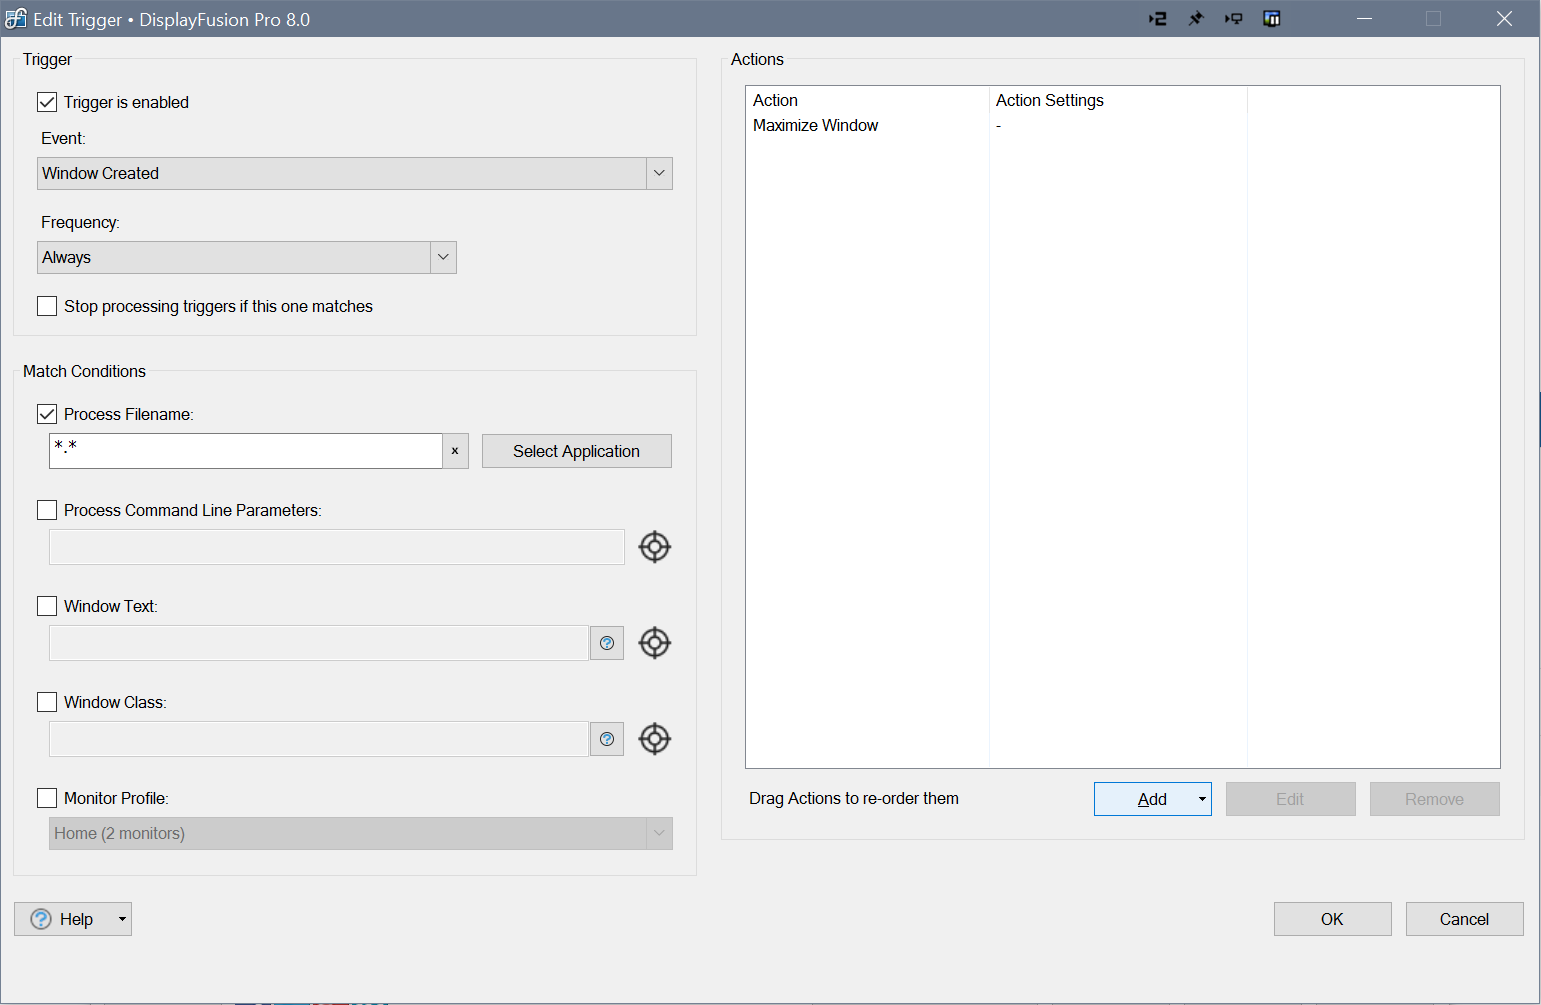Click OK to save trigger
The width and height of the screenshot is (1541, 1005).
(x=1332, y=919)
